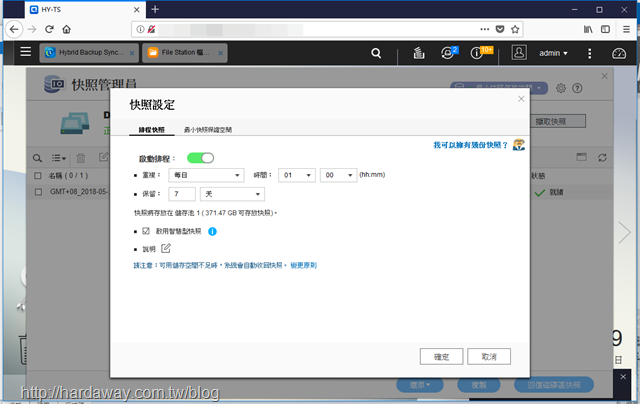
Task: Click the QTS search magnifier icon
Action: pyautogui.click(x=376, y=53)
